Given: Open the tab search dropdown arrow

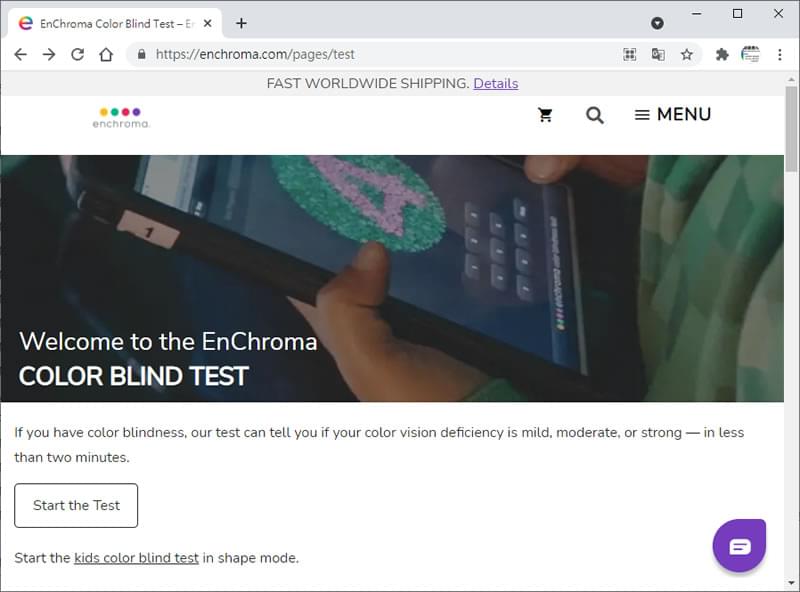Looking at the screenshot, I should coord(657,23).
